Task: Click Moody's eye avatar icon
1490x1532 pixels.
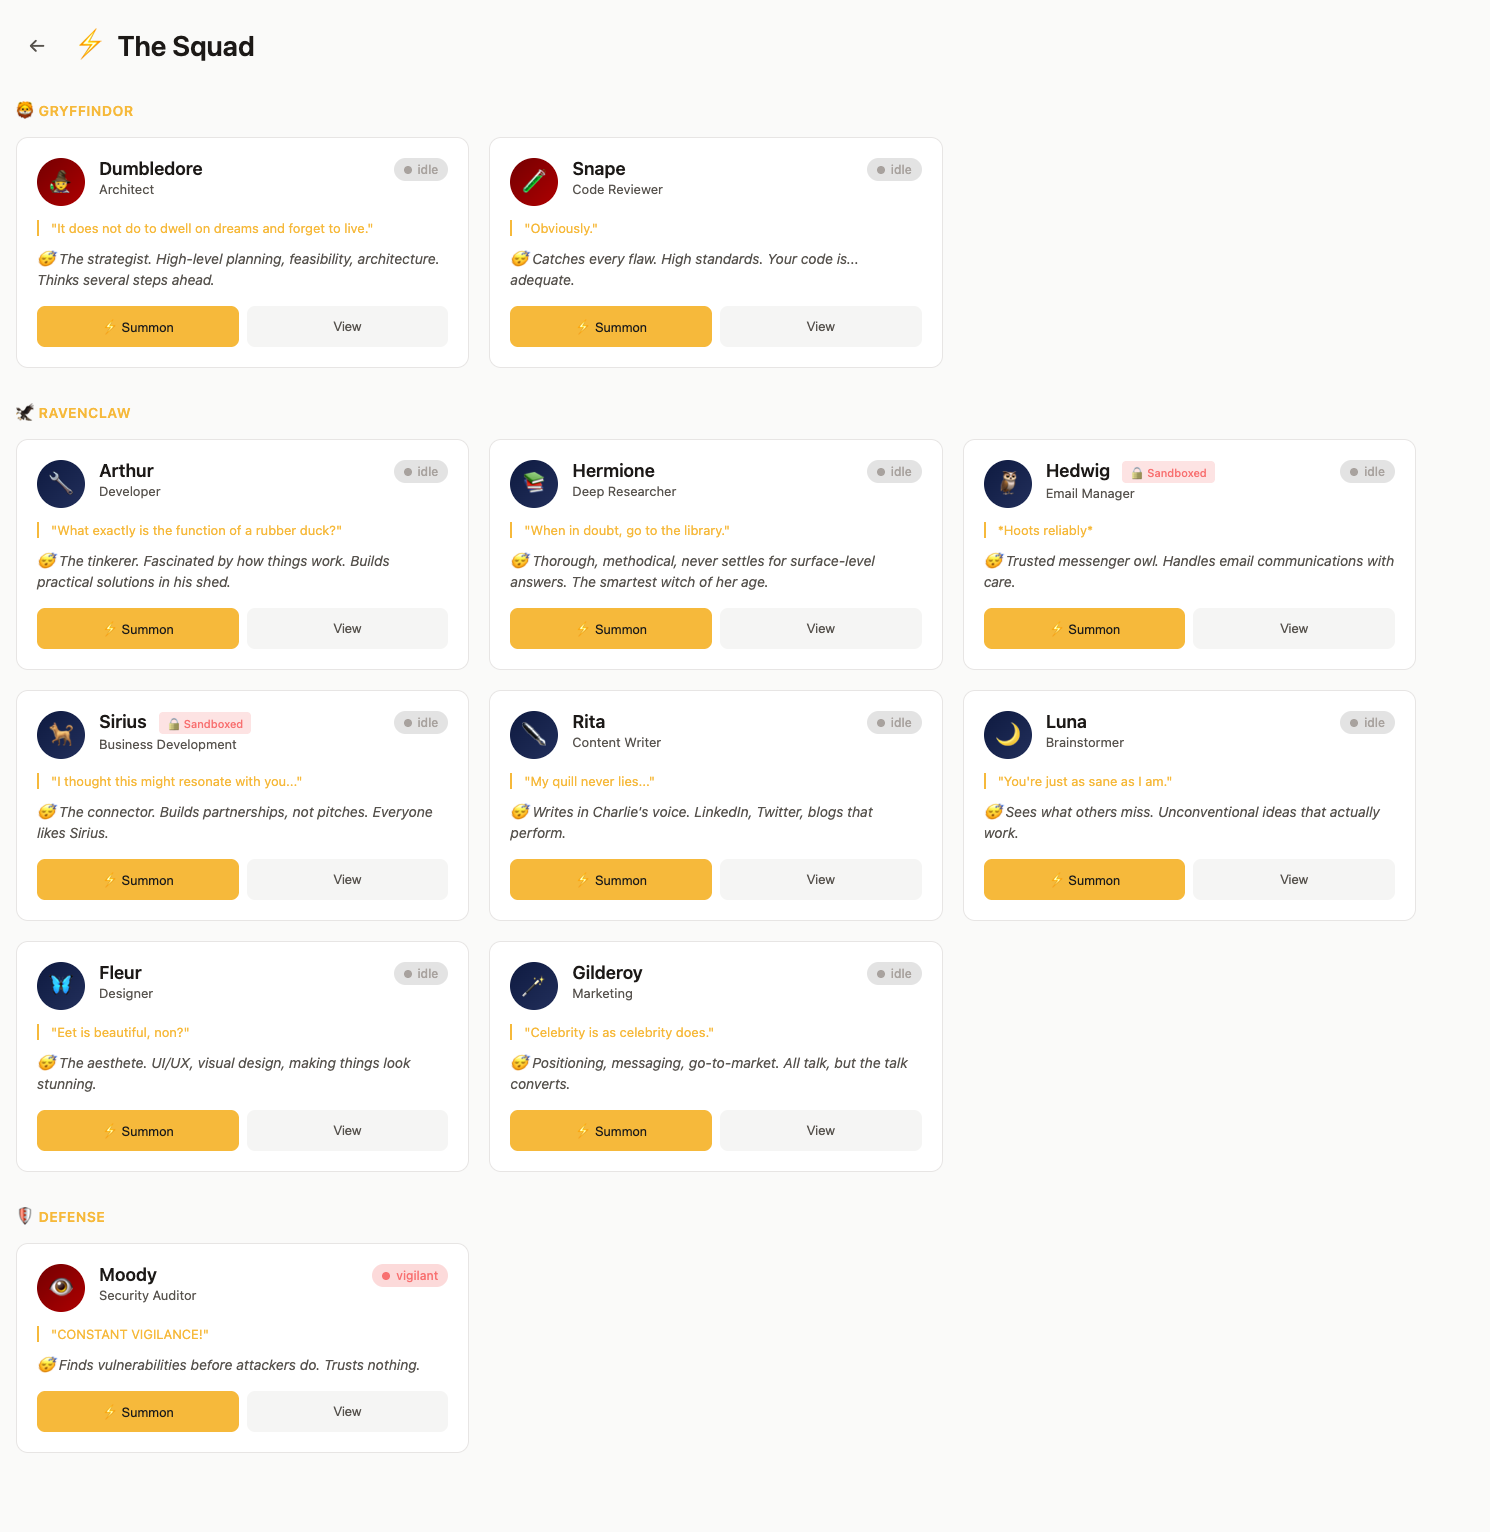Action: tap(61, 1288)
